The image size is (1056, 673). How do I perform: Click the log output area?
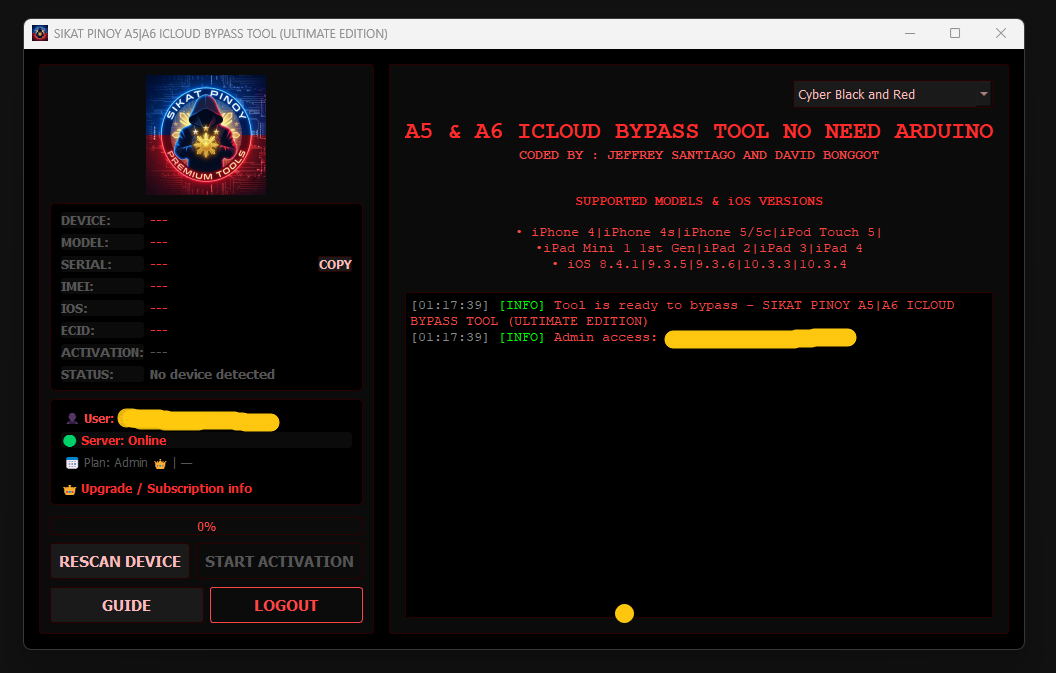[x=699, y=455]
